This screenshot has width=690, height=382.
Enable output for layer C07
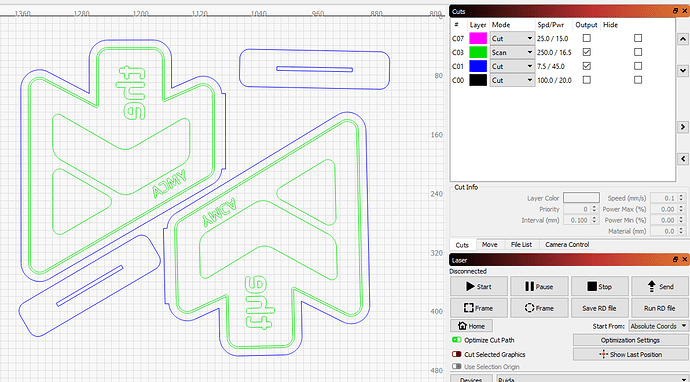click(x=587, y=38)
